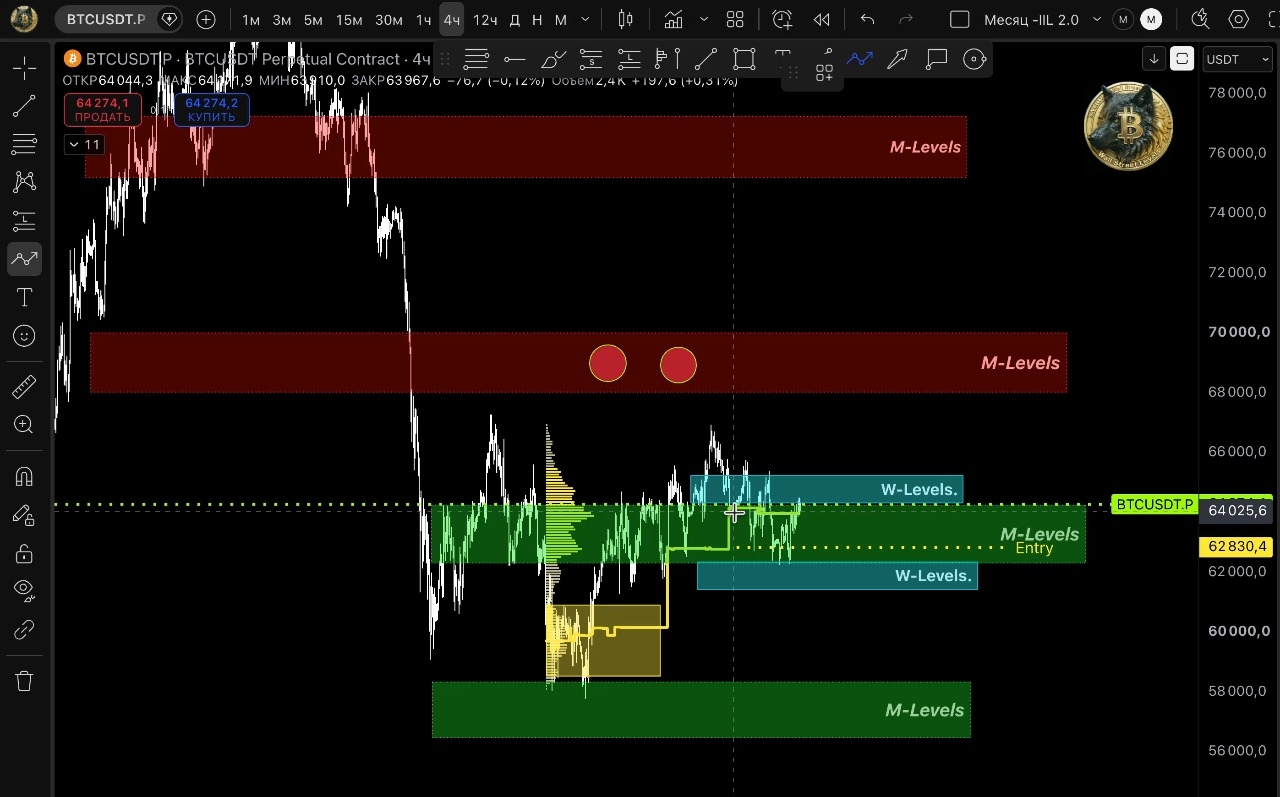Select the diagonal line tool in floating toolbar
The image size is (1280, 797).
pos(706,60)
